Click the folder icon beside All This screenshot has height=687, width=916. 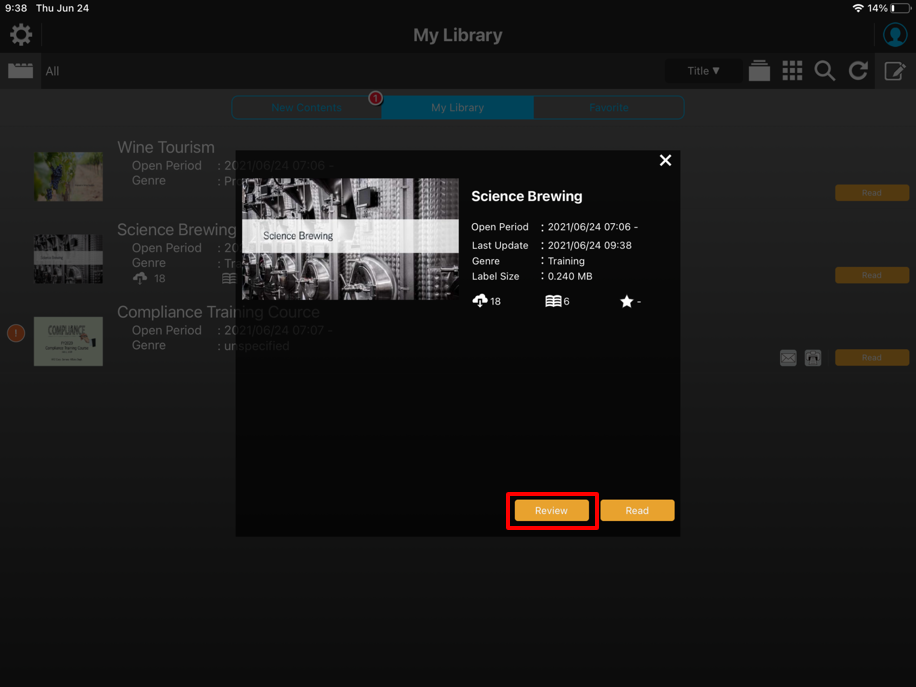[x=21, y=71]
